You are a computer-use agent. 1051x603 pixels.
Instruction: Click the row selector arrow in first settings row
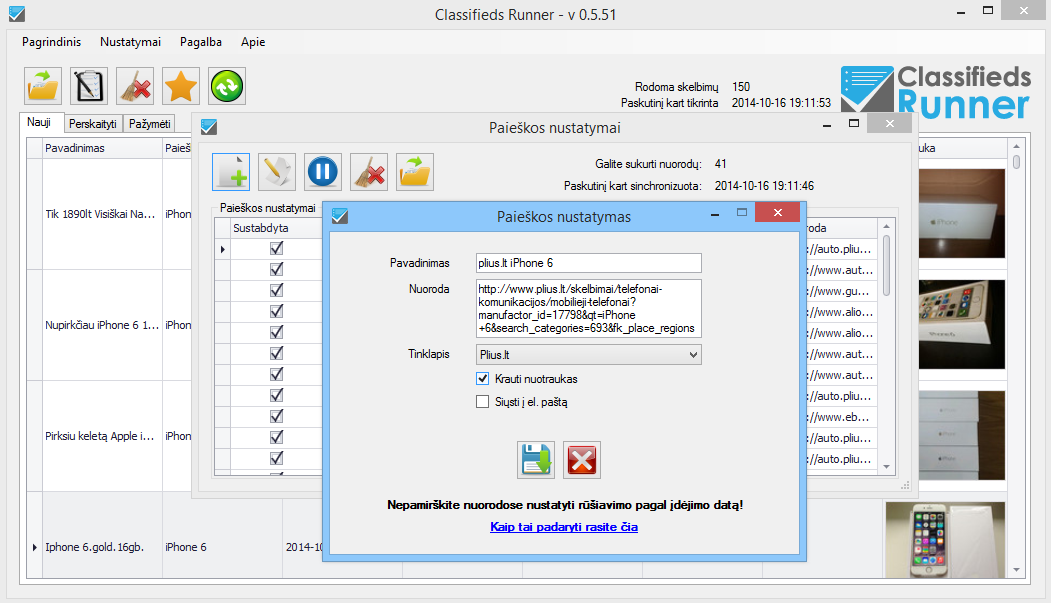pos(223,249)
